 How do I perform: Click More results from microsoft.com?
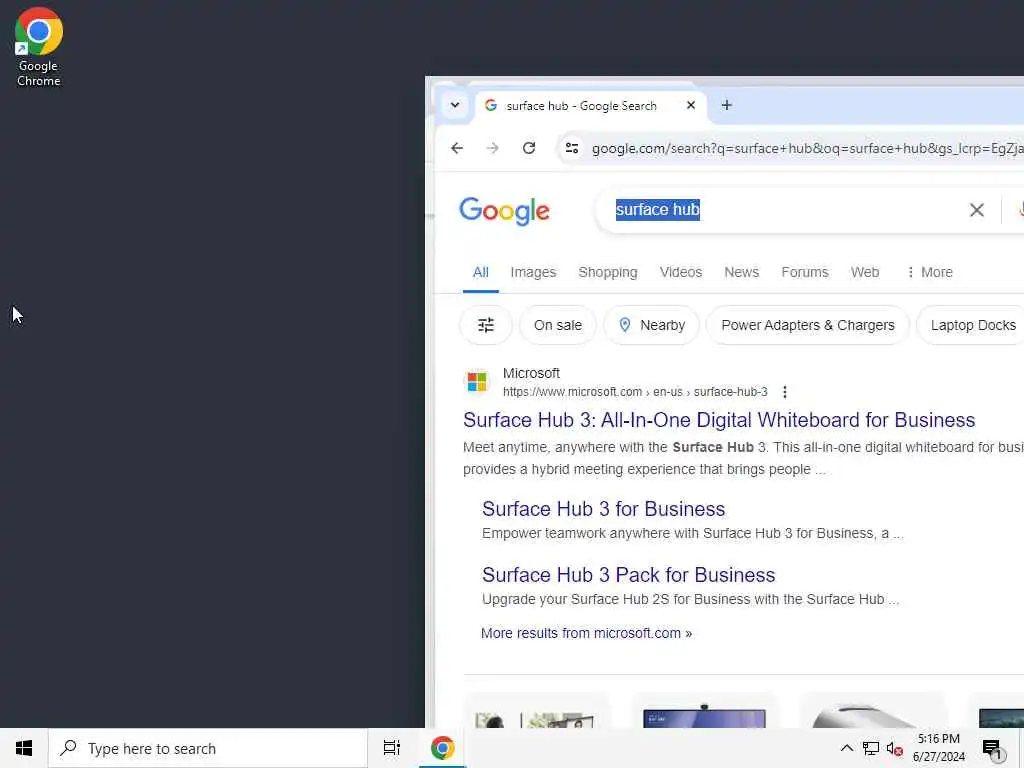pyautogui.click(x=586, y=633)
